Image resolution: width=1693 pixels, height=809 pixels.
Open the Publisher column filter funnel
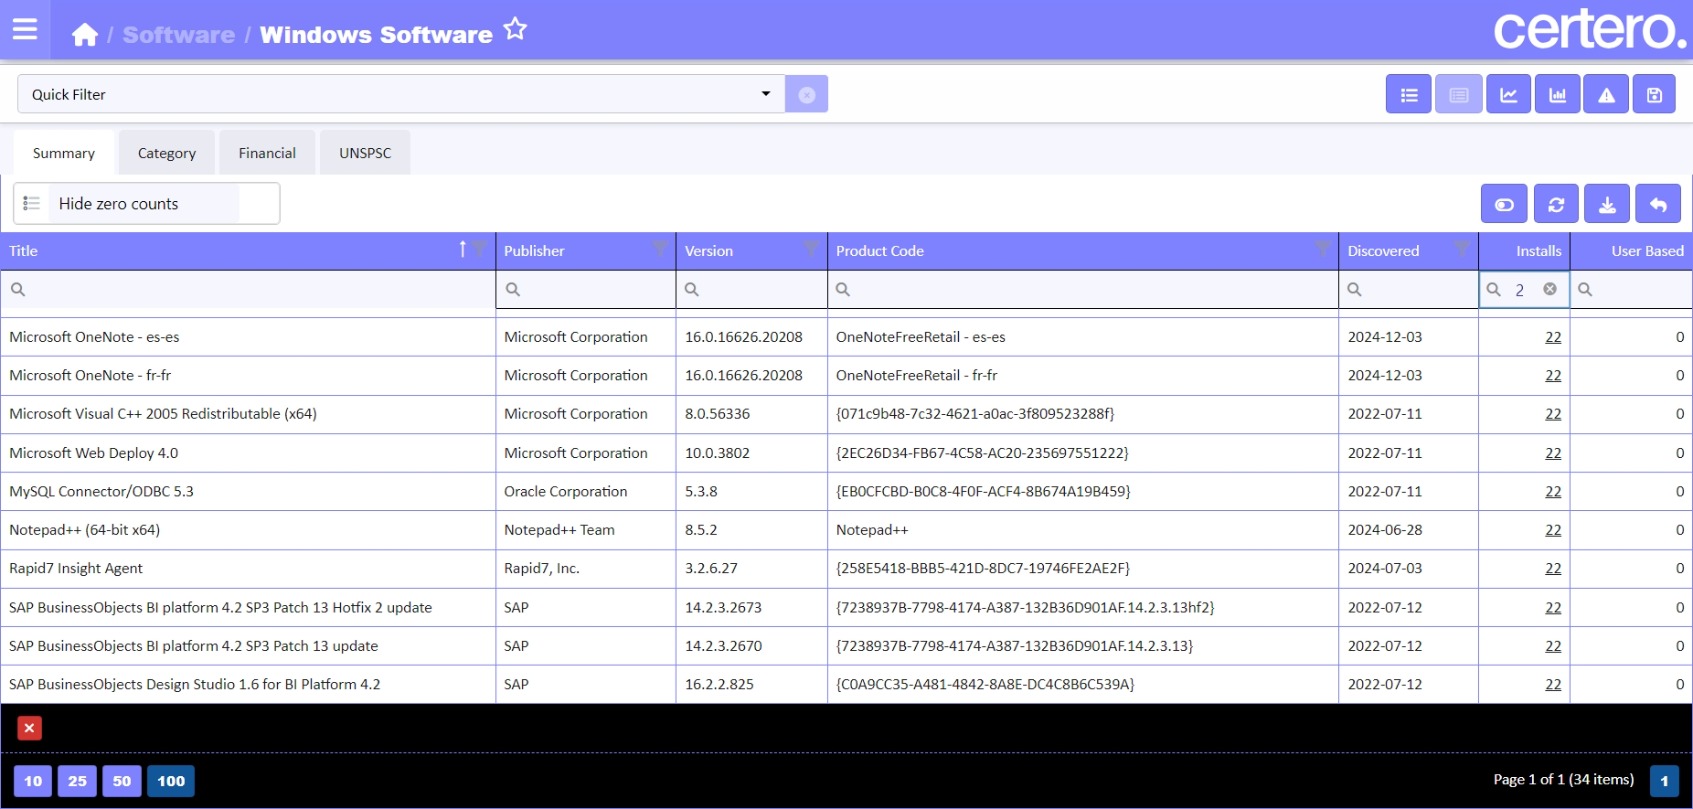click(x=660, y=249)
